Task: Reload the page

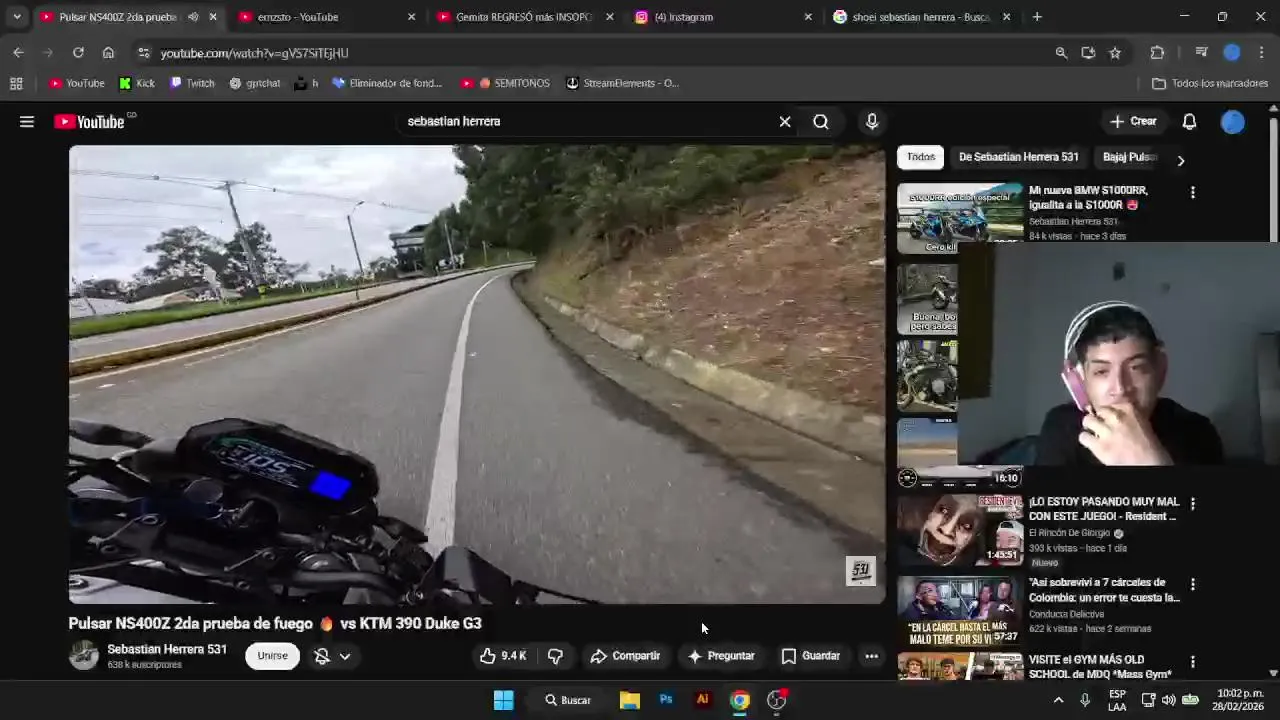Action: click(x=78, y=53)
